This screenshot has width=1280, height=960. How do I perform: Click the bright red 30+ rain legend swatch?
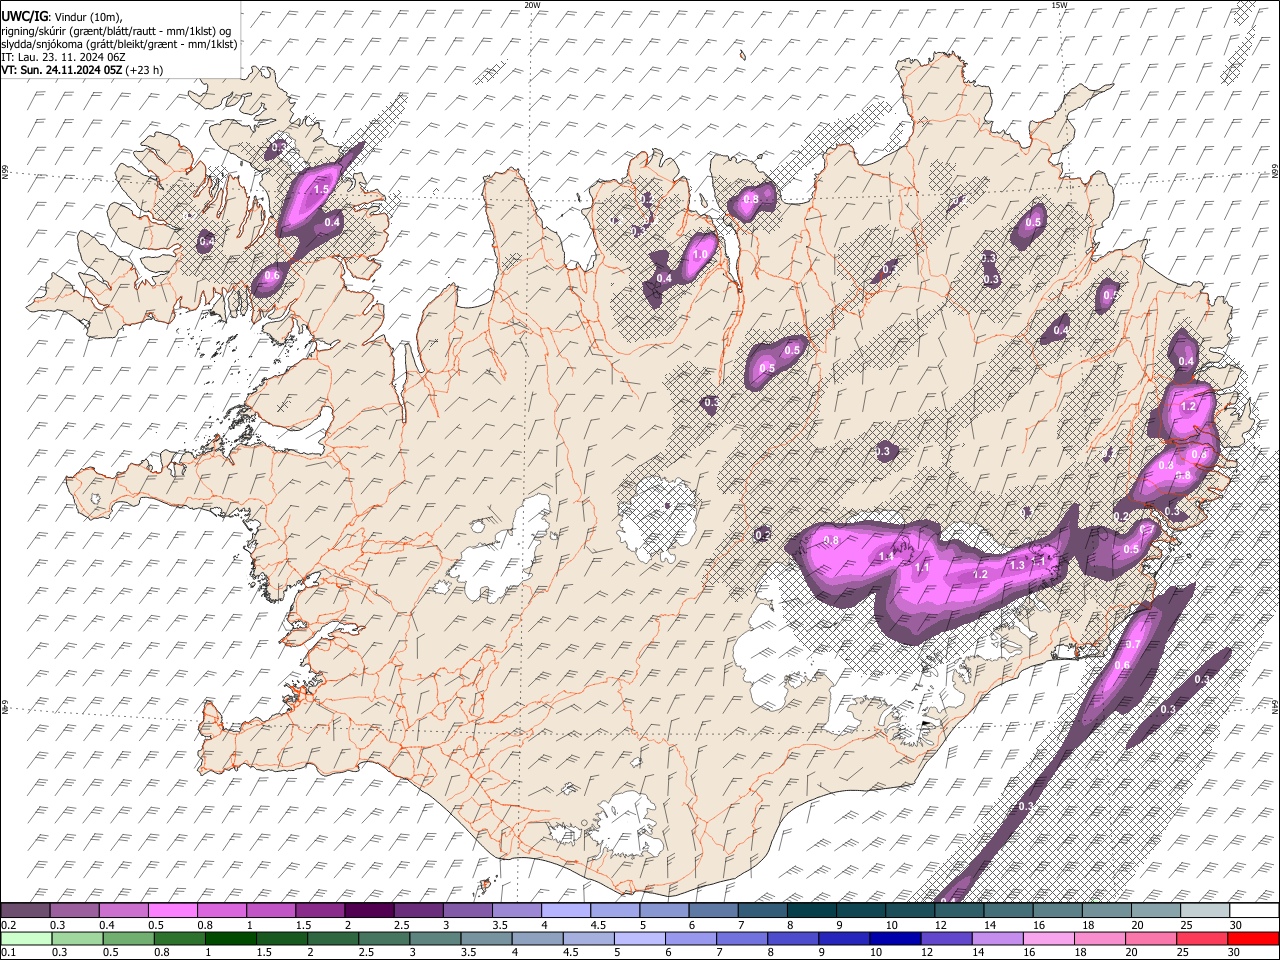pyautogui.click(x=1254, y=938)
